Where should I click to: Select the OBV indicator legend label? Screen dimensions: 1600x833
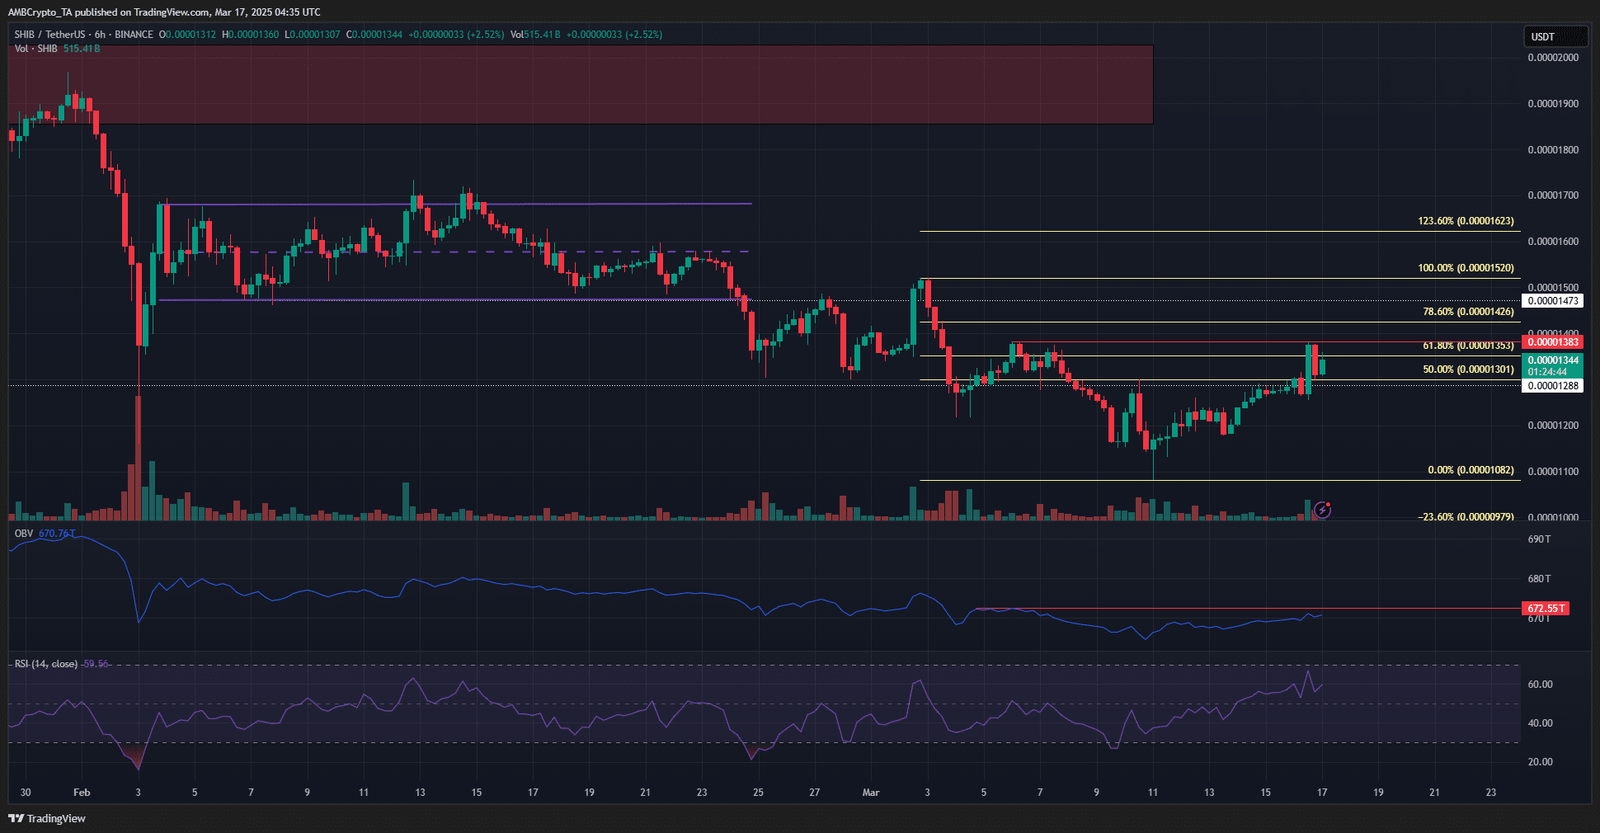(x=24, y=534)
